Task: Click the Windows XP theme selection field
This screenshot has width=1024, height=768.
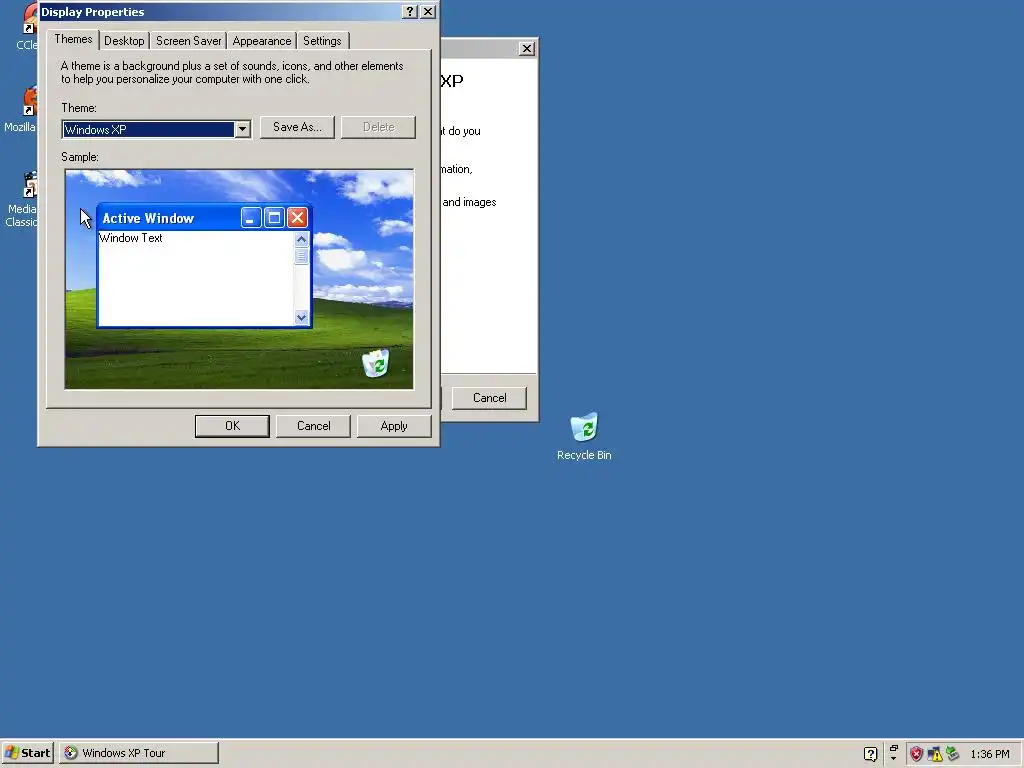Action: click(149, 129)
